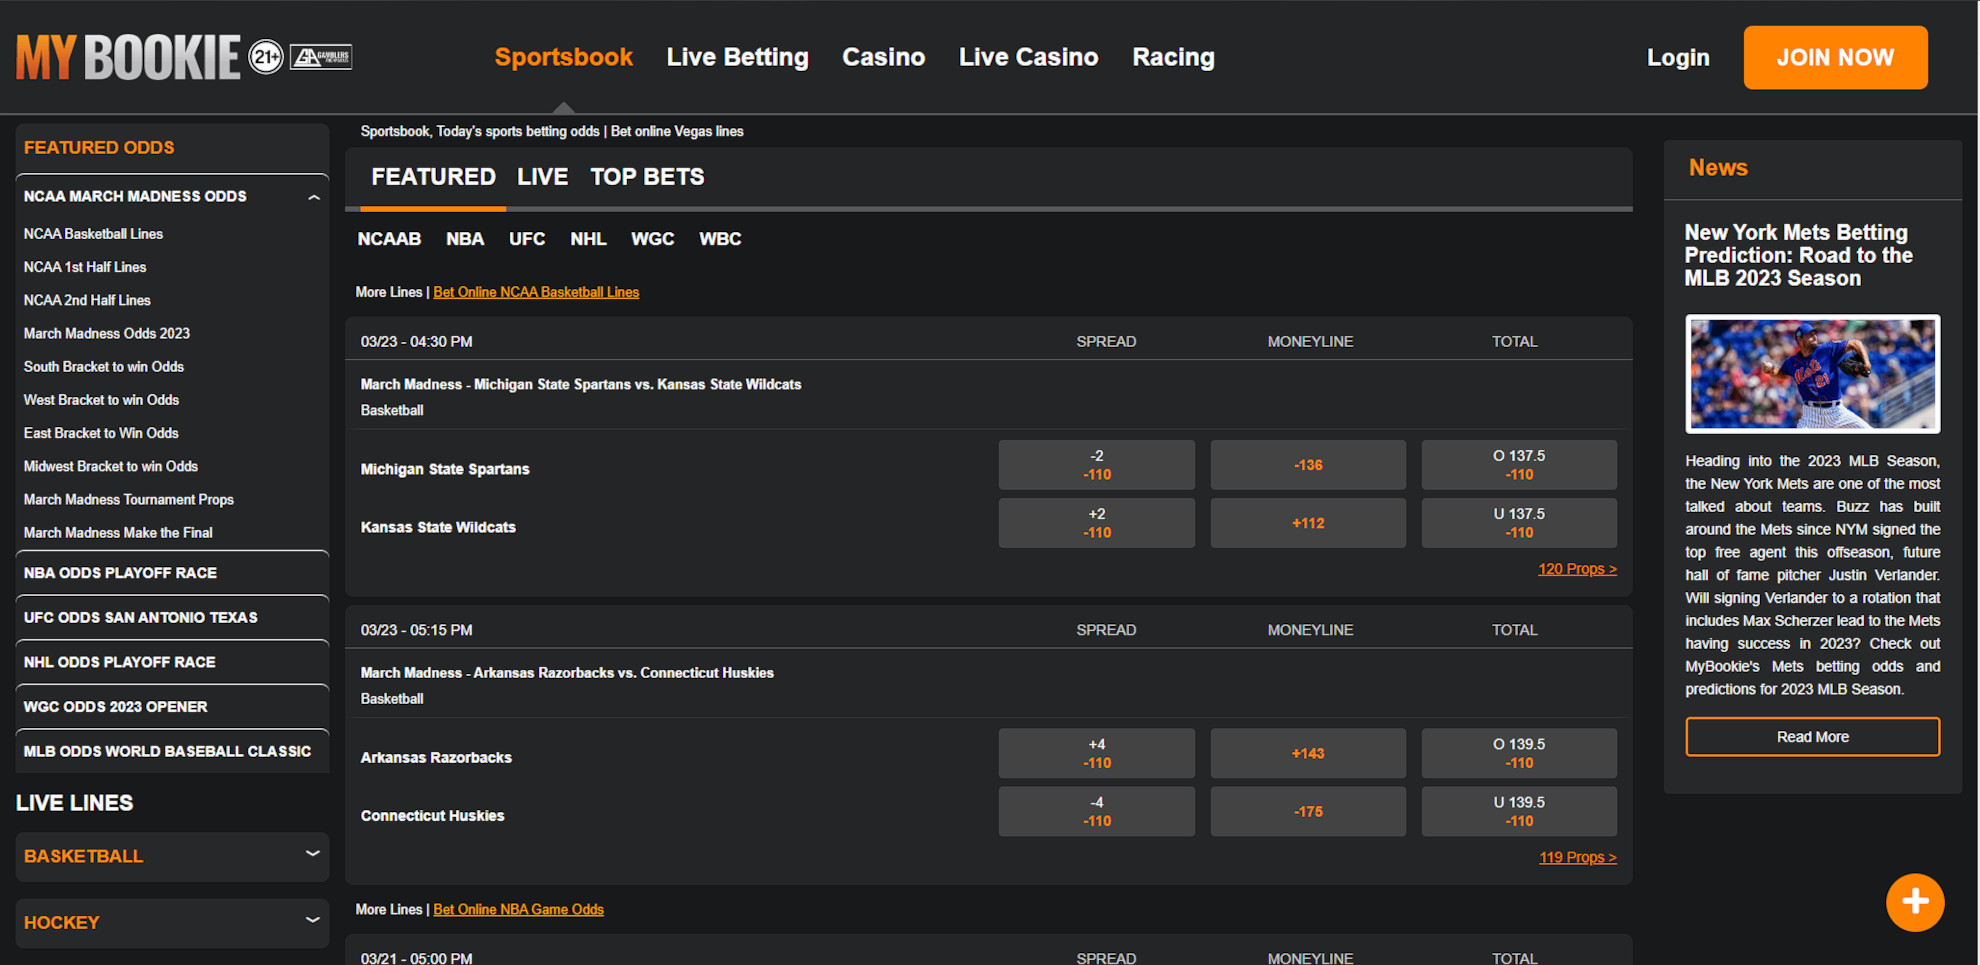Collapse NCAA March Madness Odds section

point(314,197)
